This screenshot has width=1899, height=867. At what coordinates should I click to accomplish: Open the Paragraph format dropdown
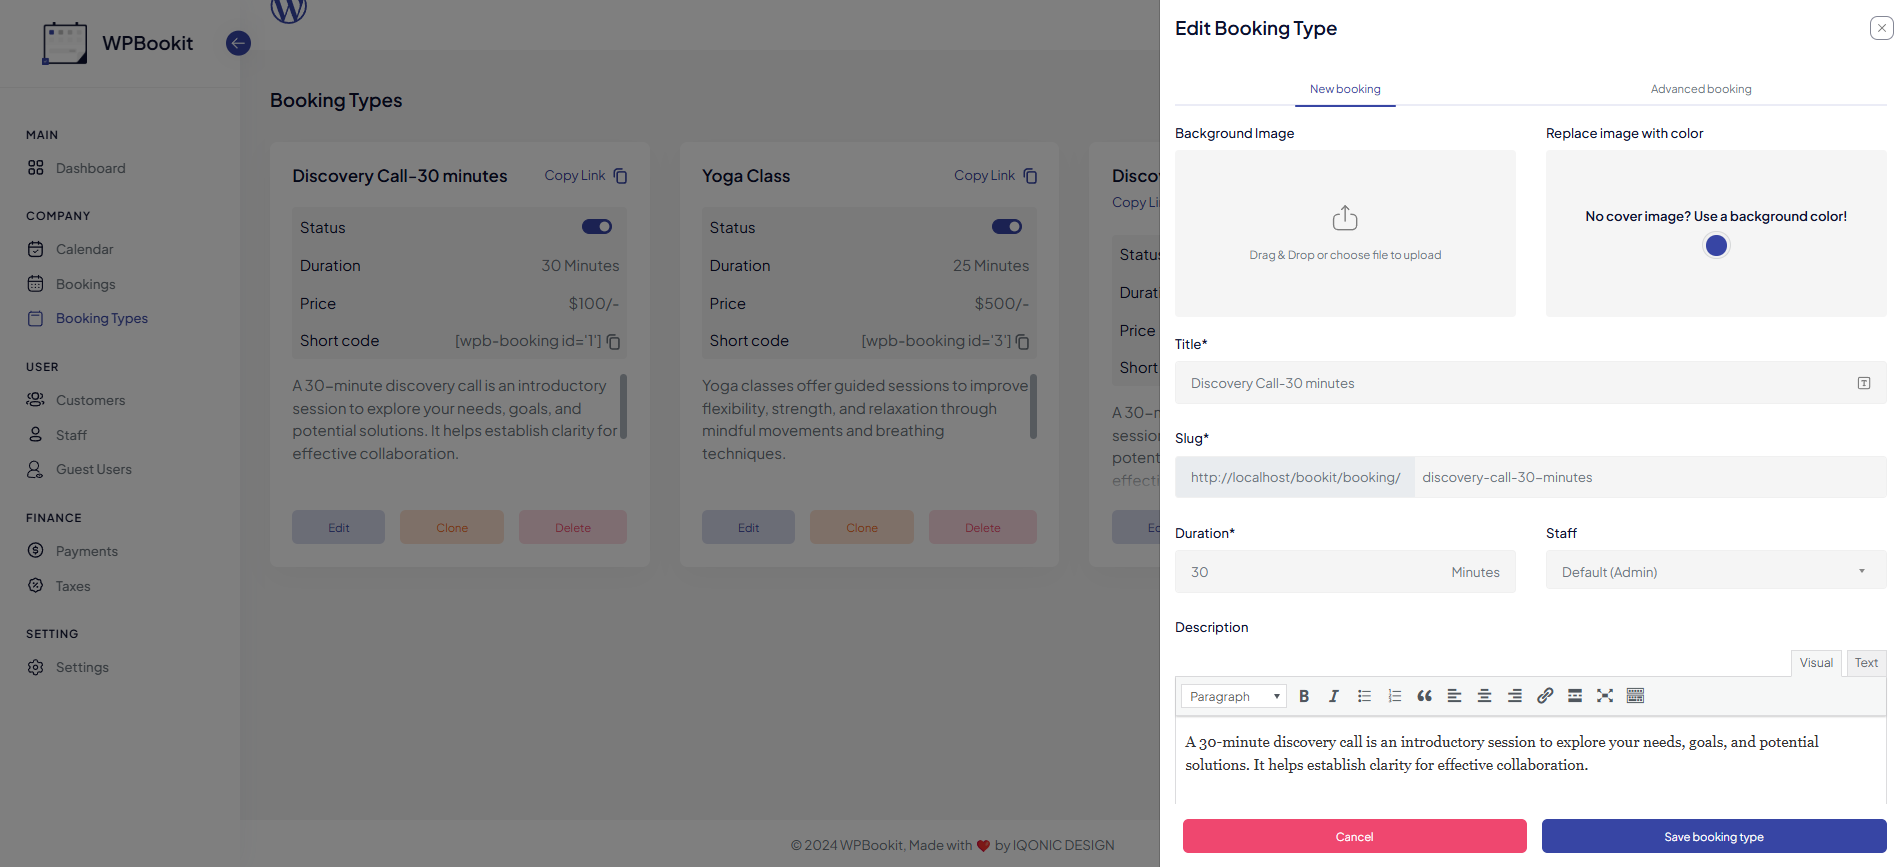1234,696
